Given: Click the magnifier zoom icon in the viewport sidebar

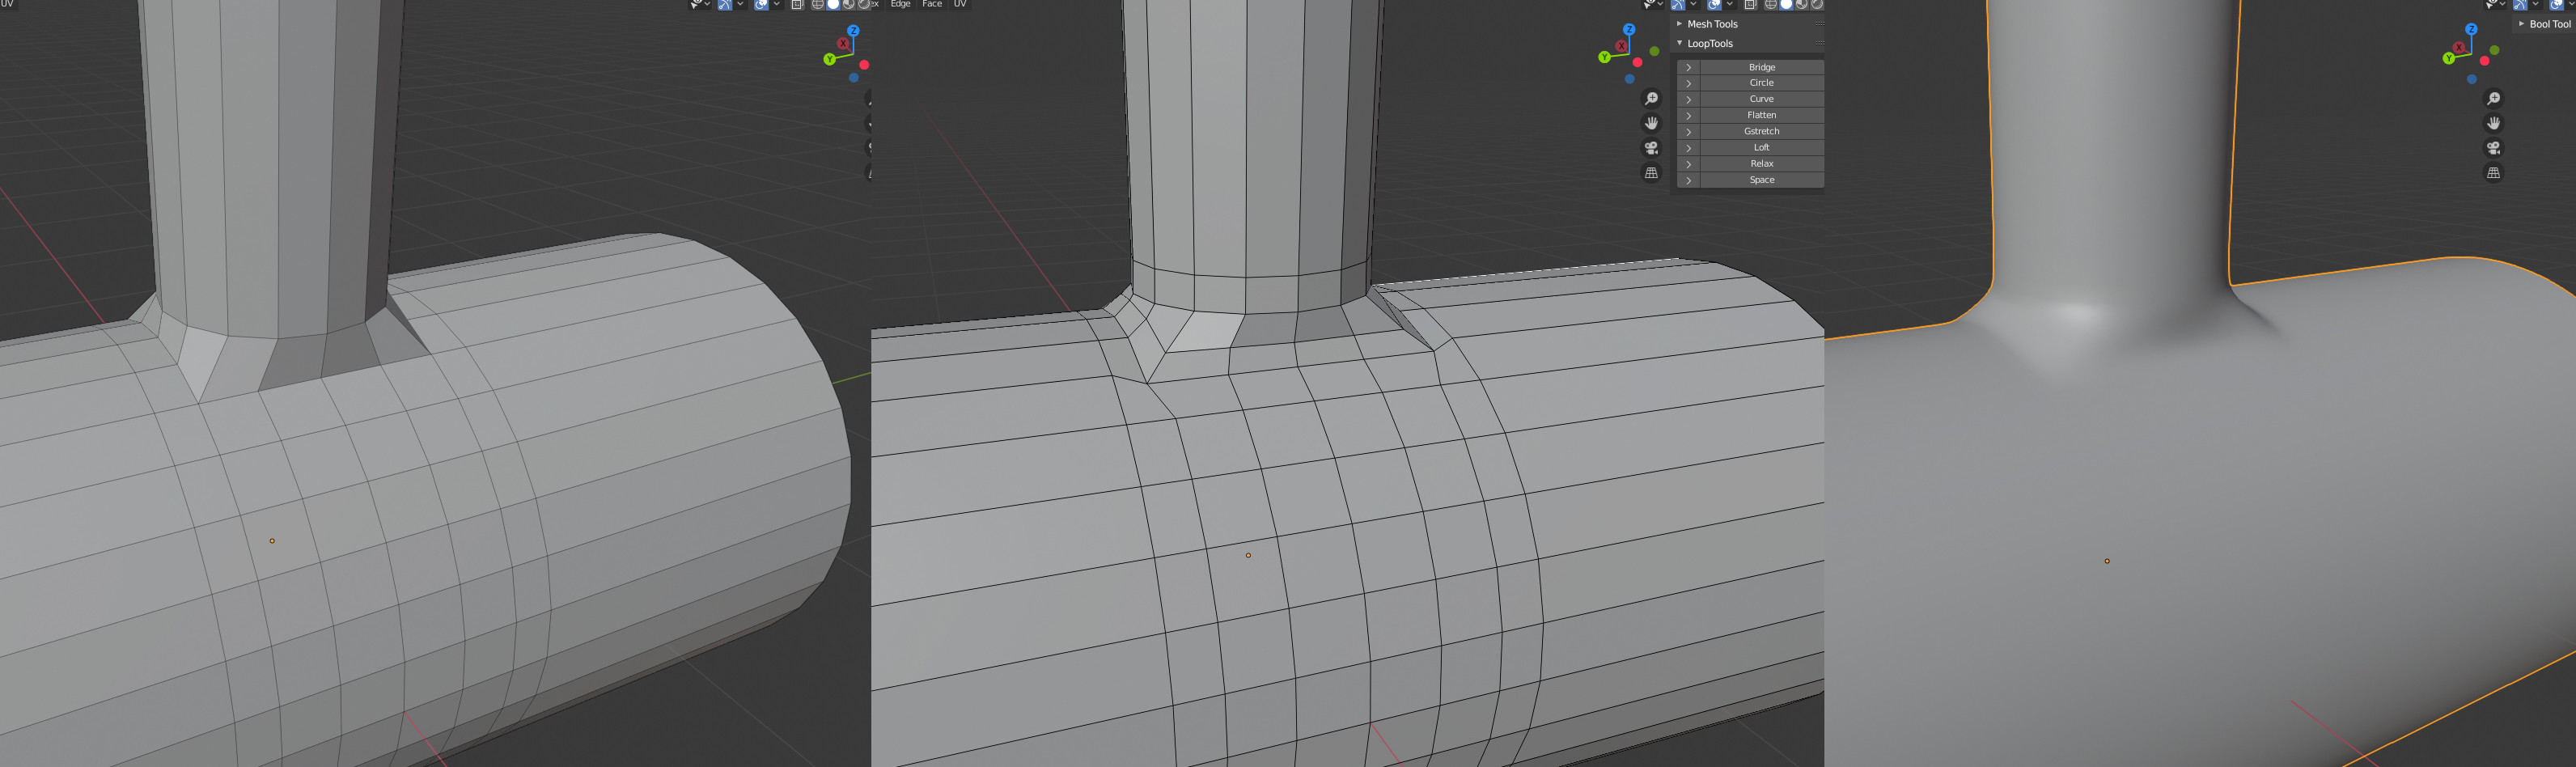Looking at the screenshot, I should pos(1652,97).
